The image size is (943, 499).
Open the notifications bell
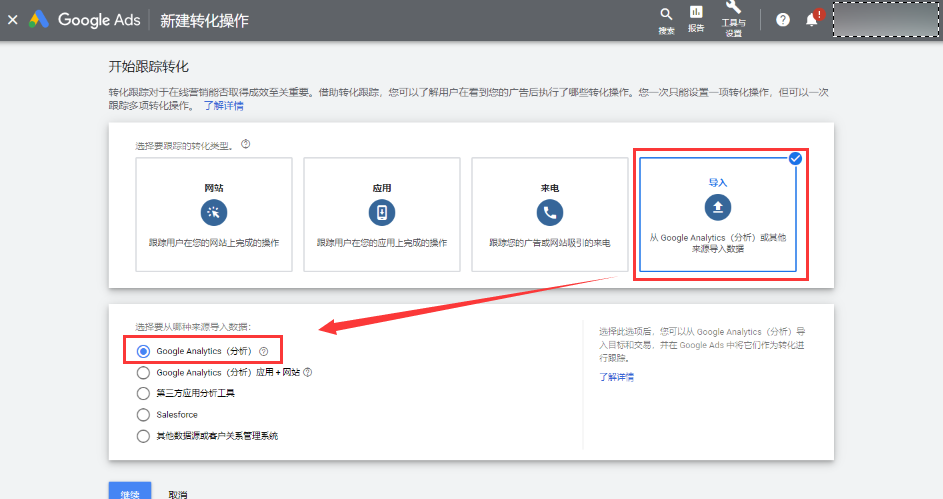[812, 20]
